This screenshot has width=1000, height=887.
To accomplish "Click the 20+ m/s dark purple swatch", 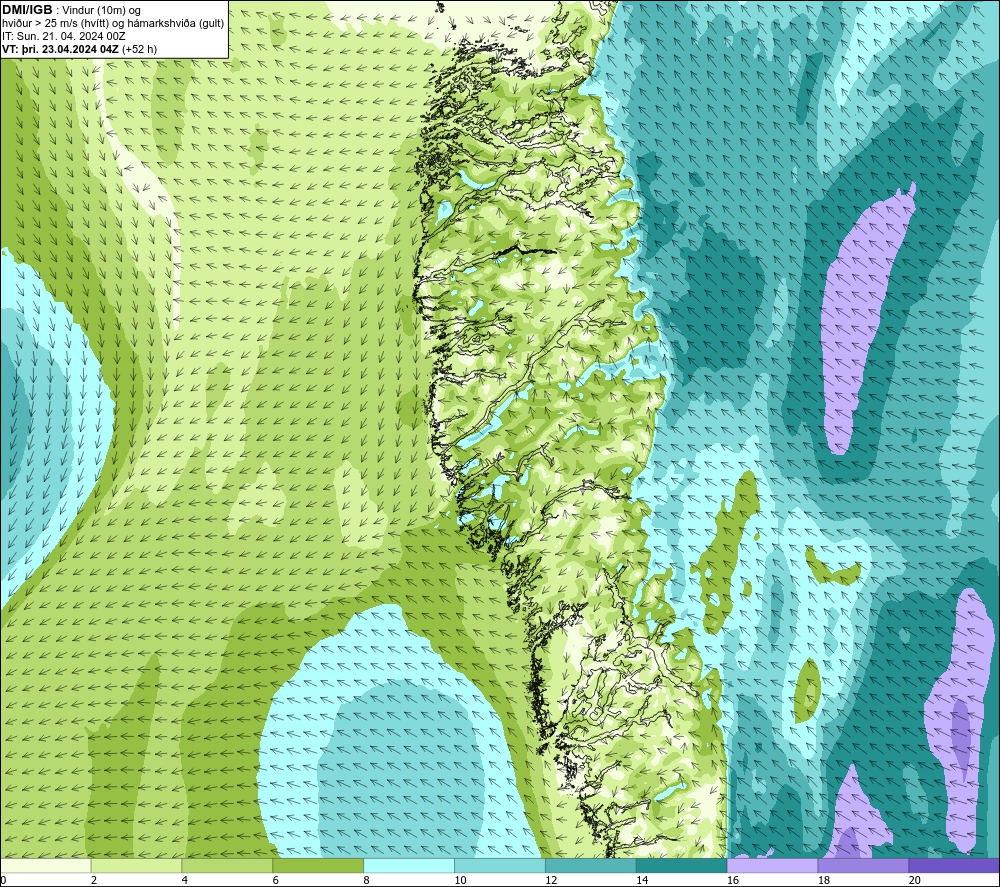I will [955, 865].
